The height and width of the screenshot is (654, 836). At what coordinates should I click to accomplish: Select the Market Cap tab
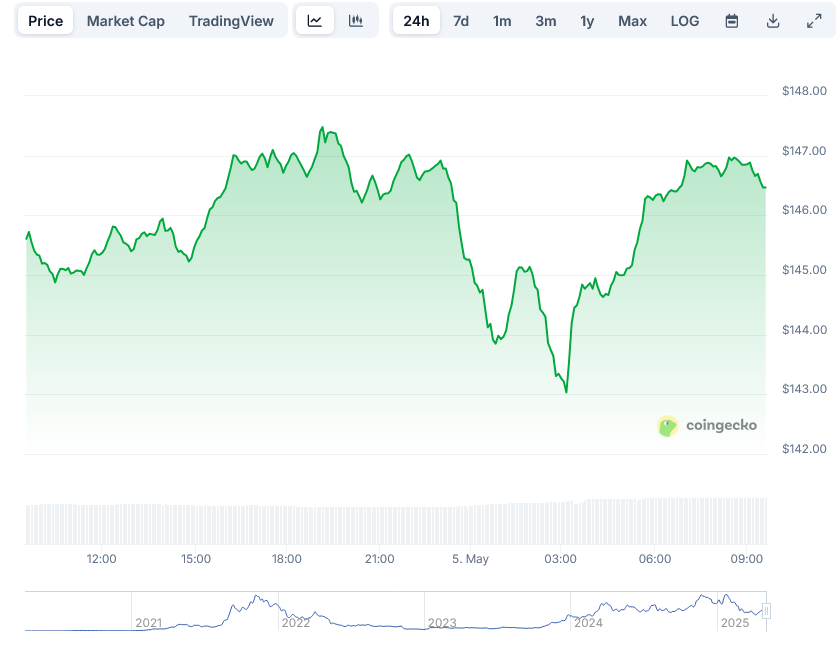(126, 21)
